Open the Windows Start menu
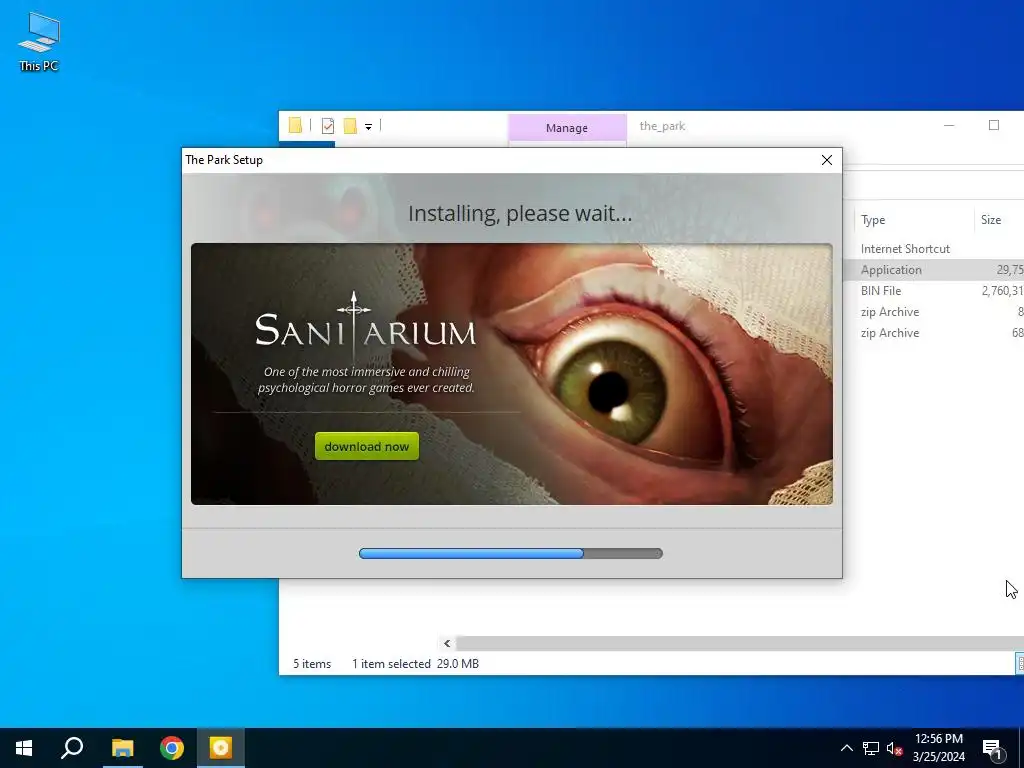 [x=24, y=748]
